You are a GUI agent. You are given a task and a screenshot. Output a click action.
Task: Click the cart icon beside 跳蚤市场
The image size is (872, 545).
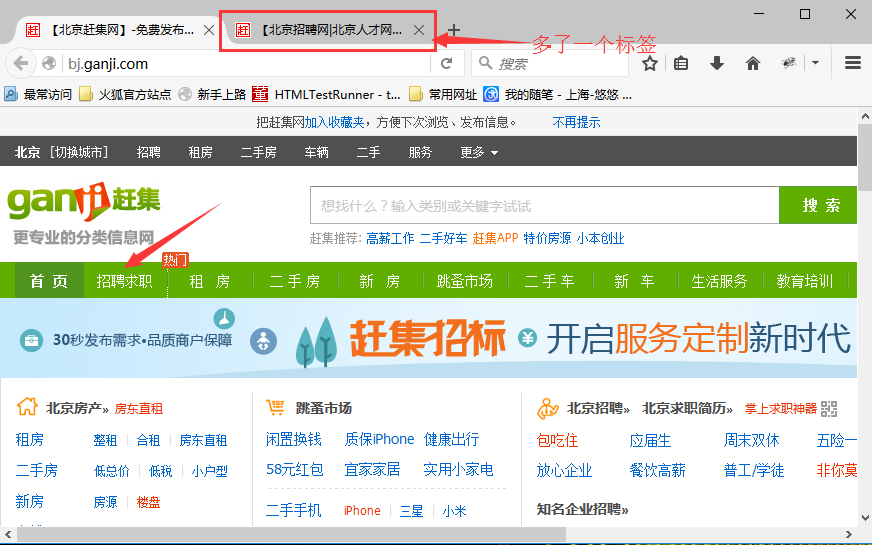(x=275, y=407)
